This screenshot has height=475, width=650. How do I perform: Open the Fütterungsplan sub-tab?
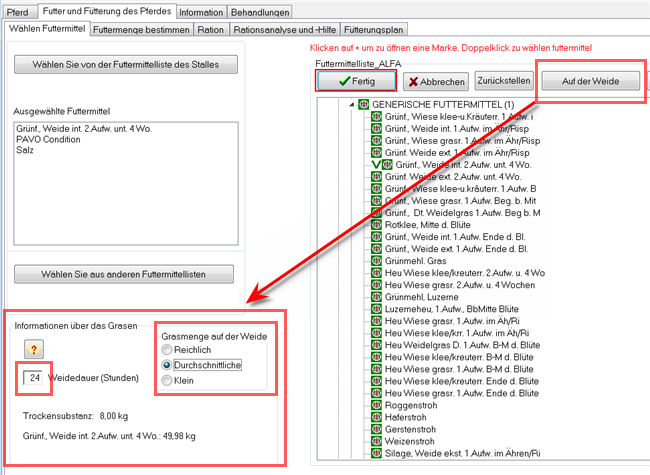click(x=374, y=30)
